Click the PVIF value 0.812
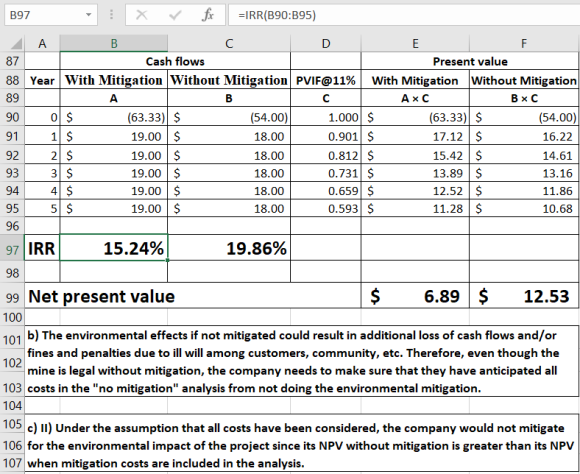Viewport: 580px width, 474px height. [x=326, y=155]
